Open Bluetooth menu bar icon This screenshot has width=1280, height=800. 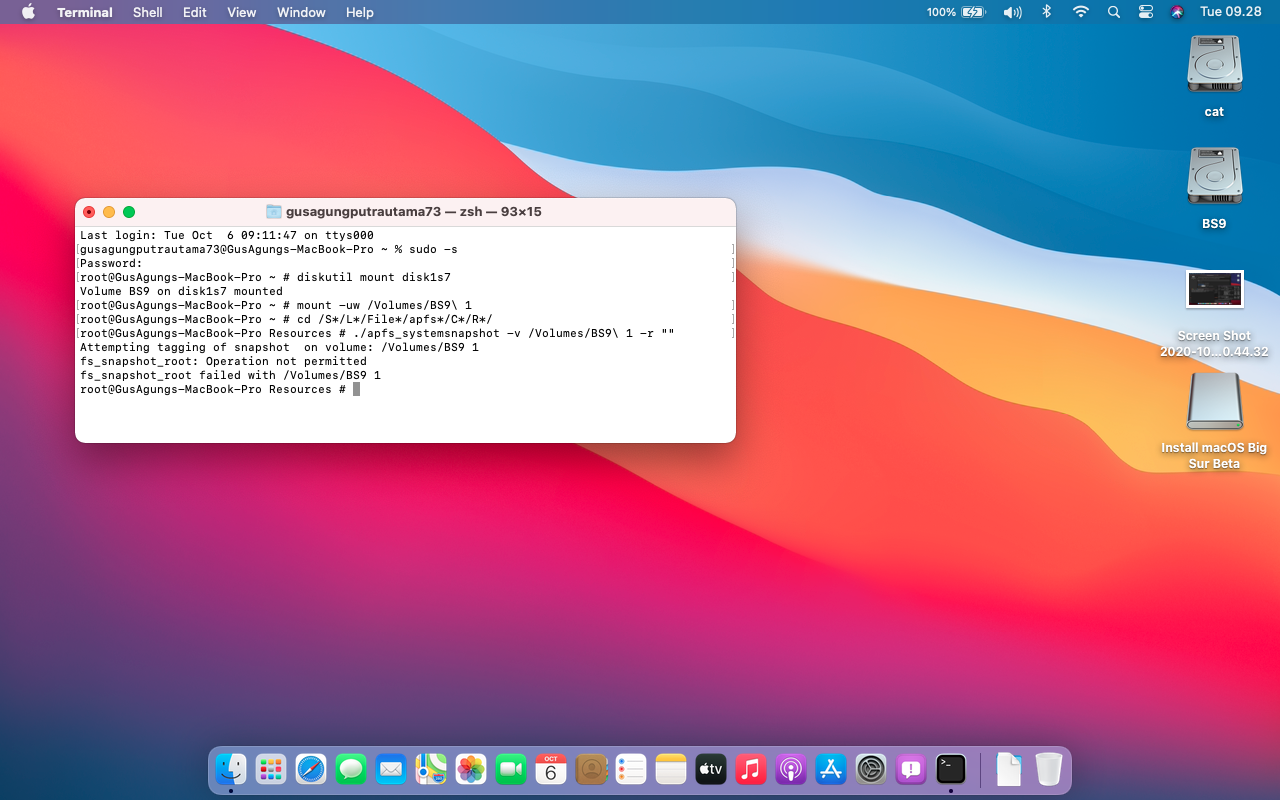tap(1047, 12)
